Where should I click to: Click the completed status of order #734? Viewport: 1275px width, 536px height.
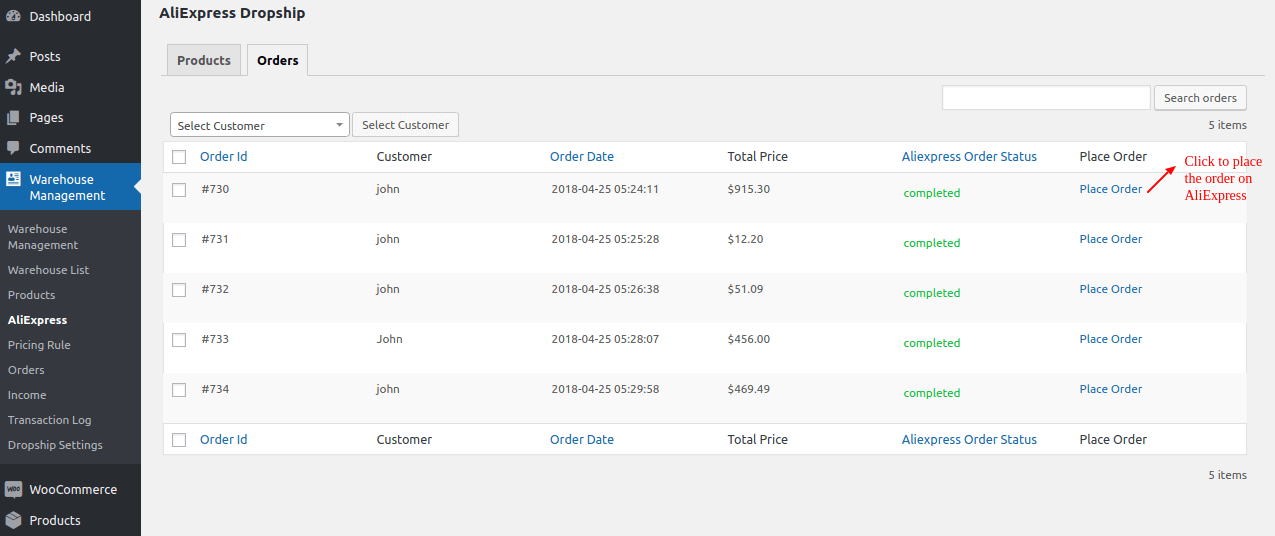(x=932, y=393)
